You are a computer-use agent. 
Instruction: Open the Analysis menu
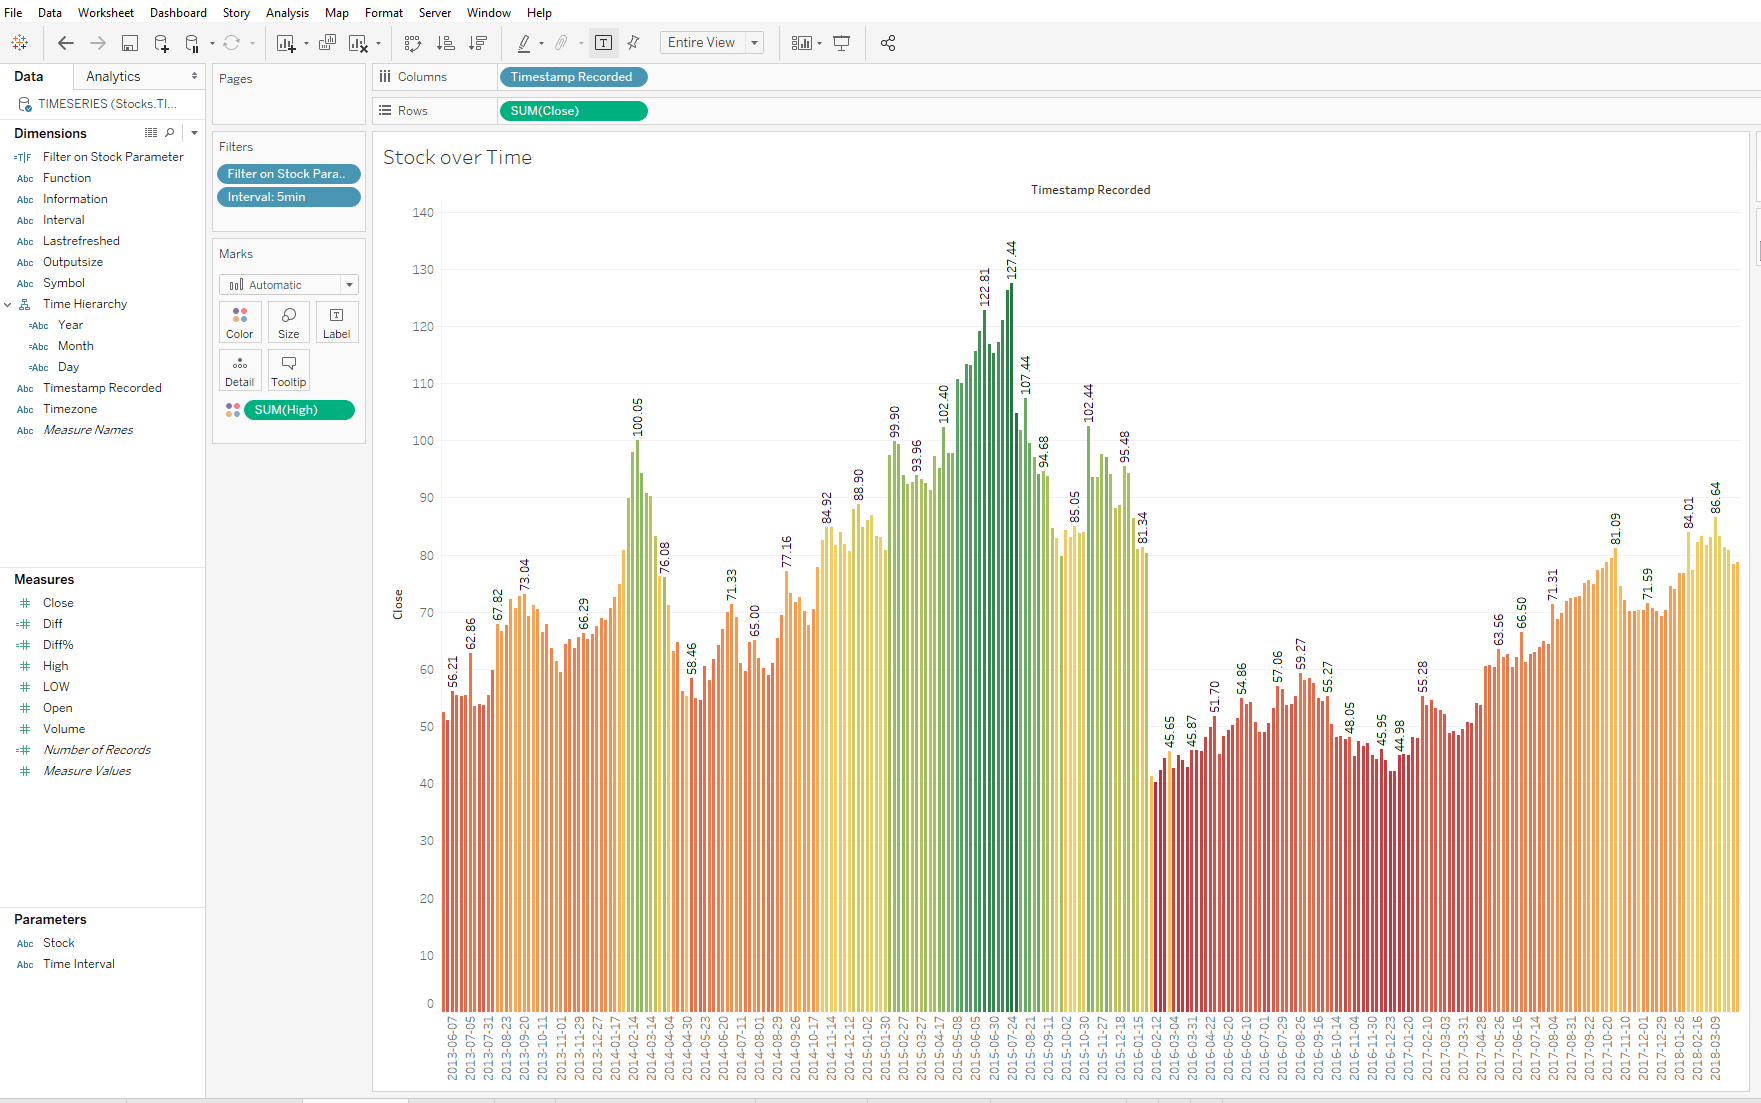click(287, 12)
